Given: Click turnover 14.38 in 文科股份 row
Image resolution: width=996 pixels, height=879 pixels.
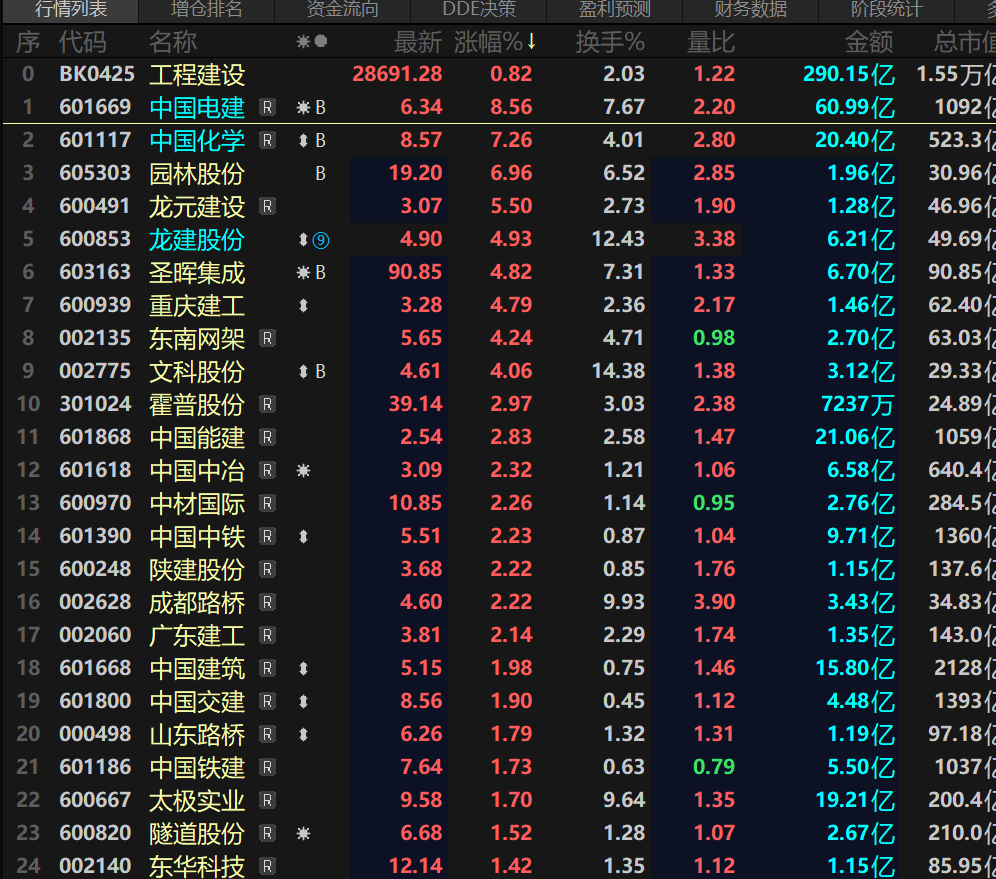Looking at the screenshot, I should pos(618,371).
